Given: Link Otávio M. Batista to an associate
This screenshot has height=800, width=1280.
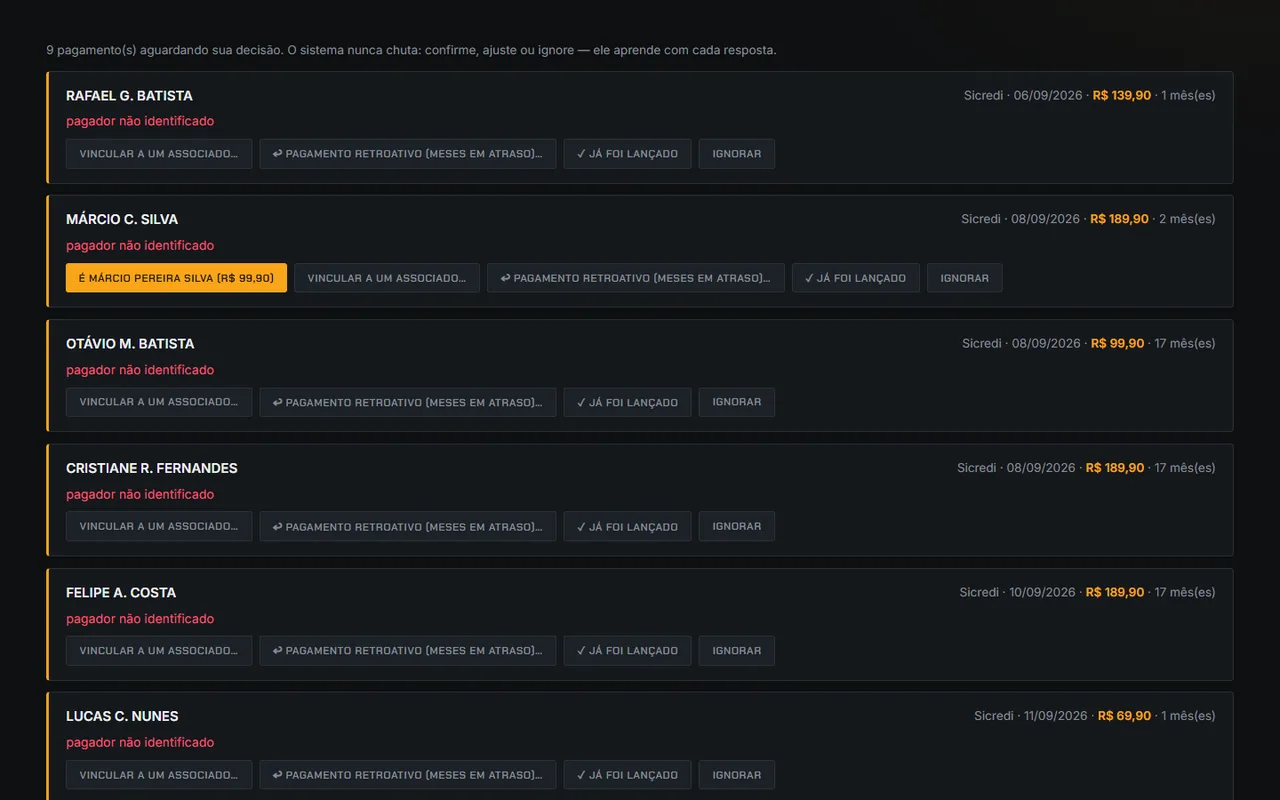Looking at the screenshot, I should [x=159, y=402].
